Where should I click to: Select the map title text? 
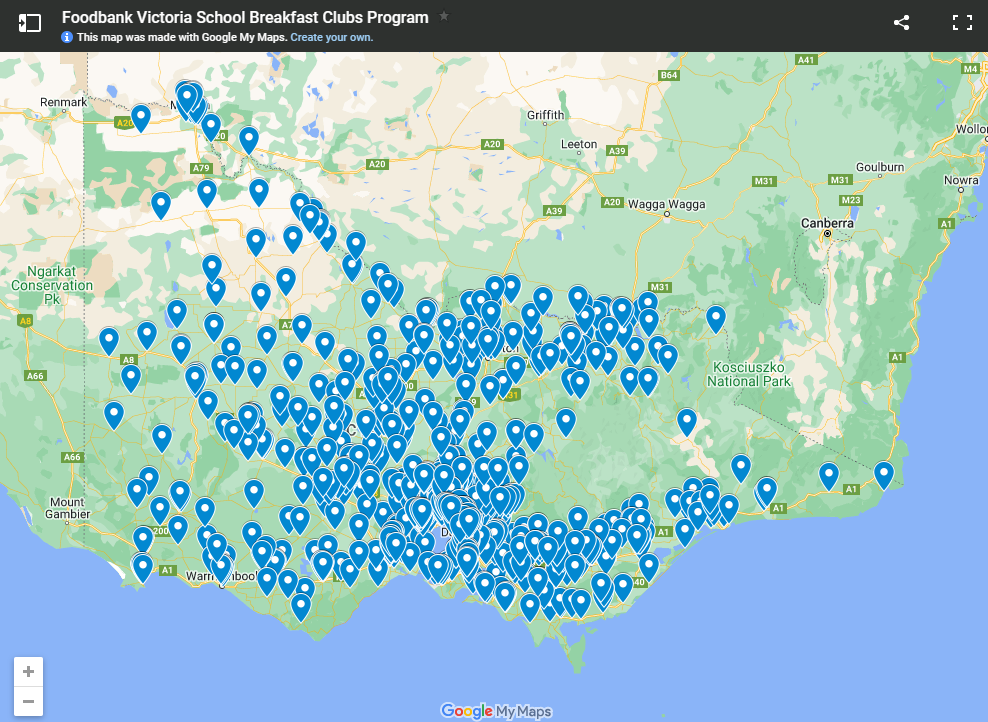click(x=245, y=18)
